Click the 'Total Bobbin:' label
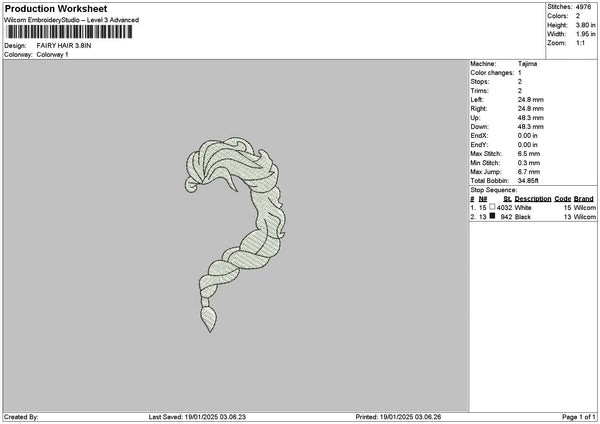The width and height of the screenshot is (600, 424). [489, 181]
